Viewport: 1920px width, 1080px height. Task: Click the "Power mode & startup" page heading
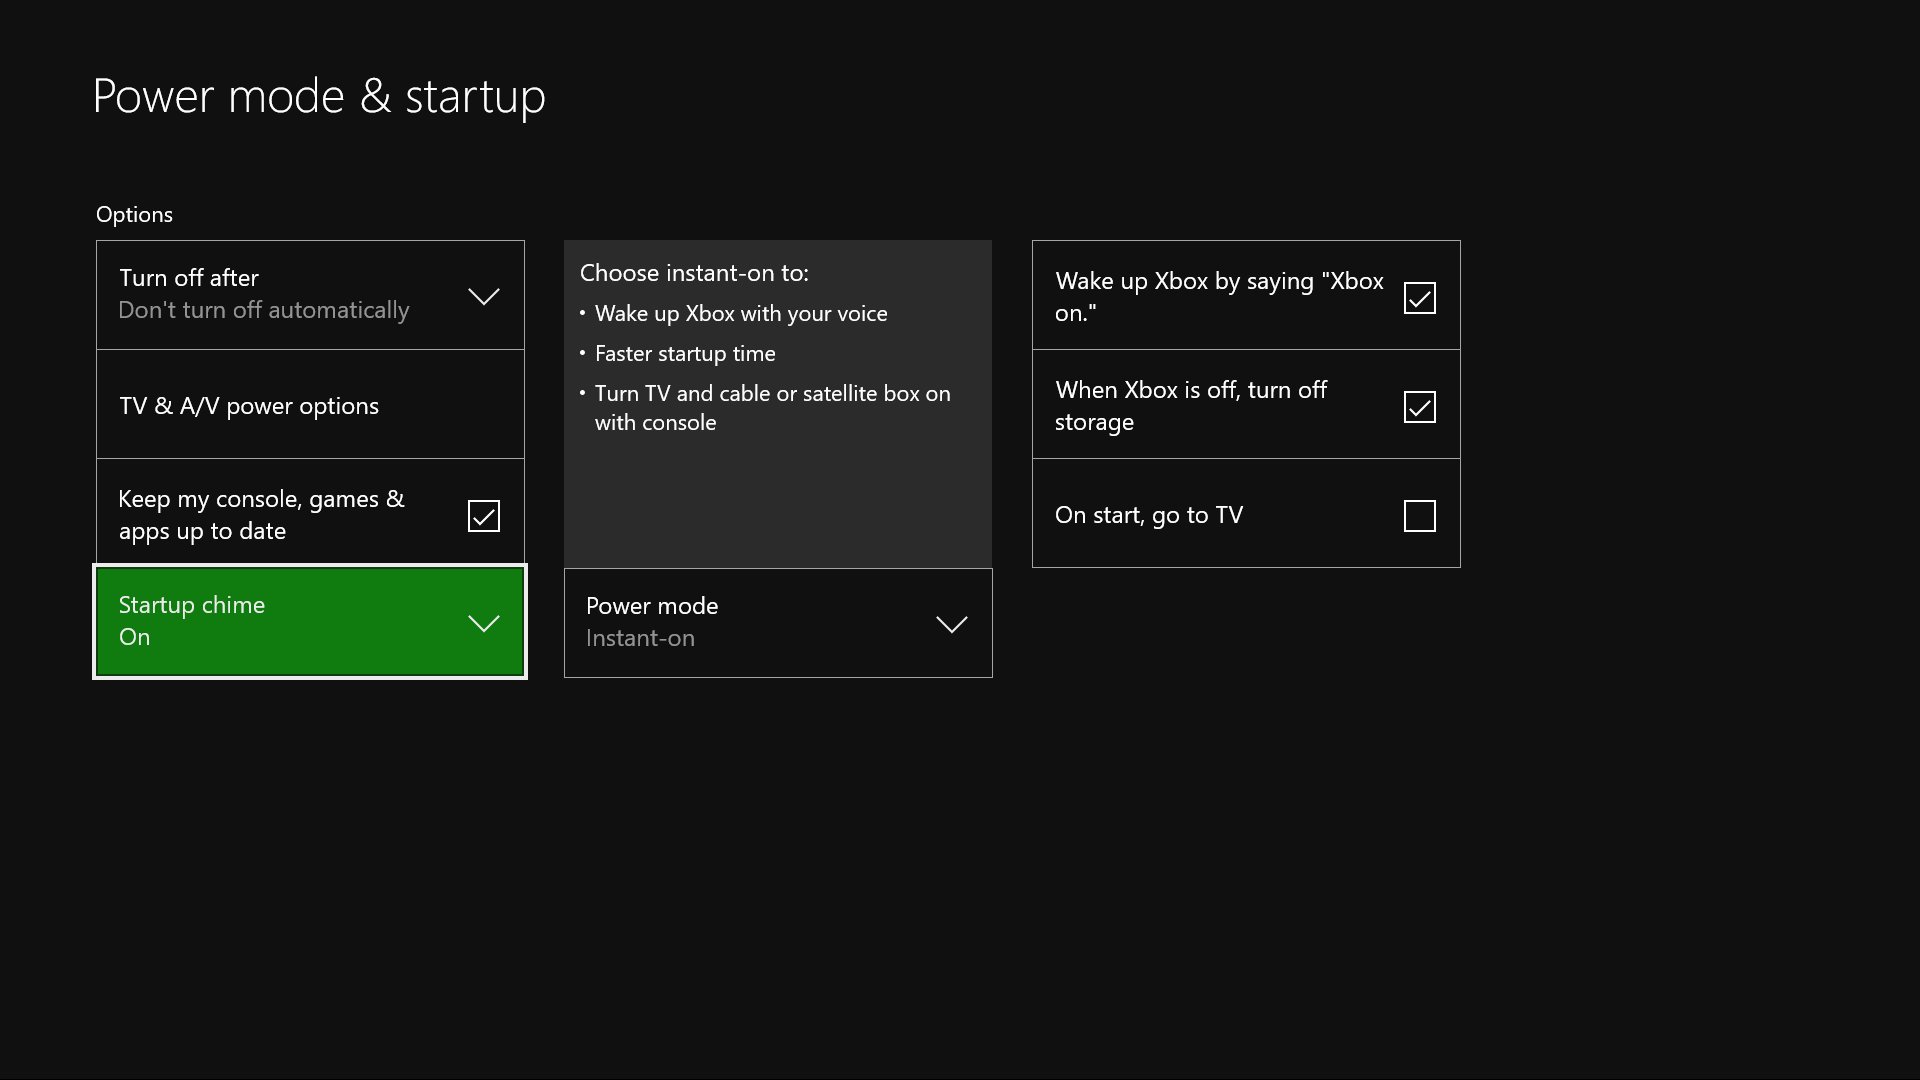coord(319,95)
